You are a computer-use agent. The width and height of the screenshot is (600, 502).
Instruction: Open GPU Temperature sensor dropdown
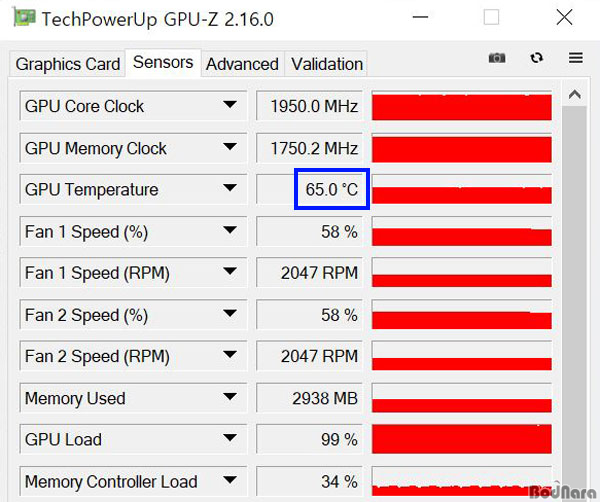[230, 189]
